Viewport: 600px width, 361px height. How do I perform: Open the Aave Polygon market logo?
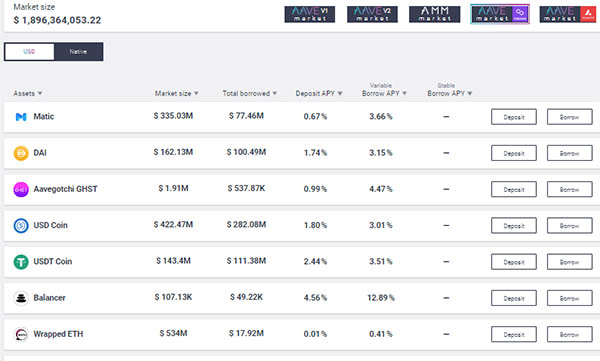pos(500,14)
